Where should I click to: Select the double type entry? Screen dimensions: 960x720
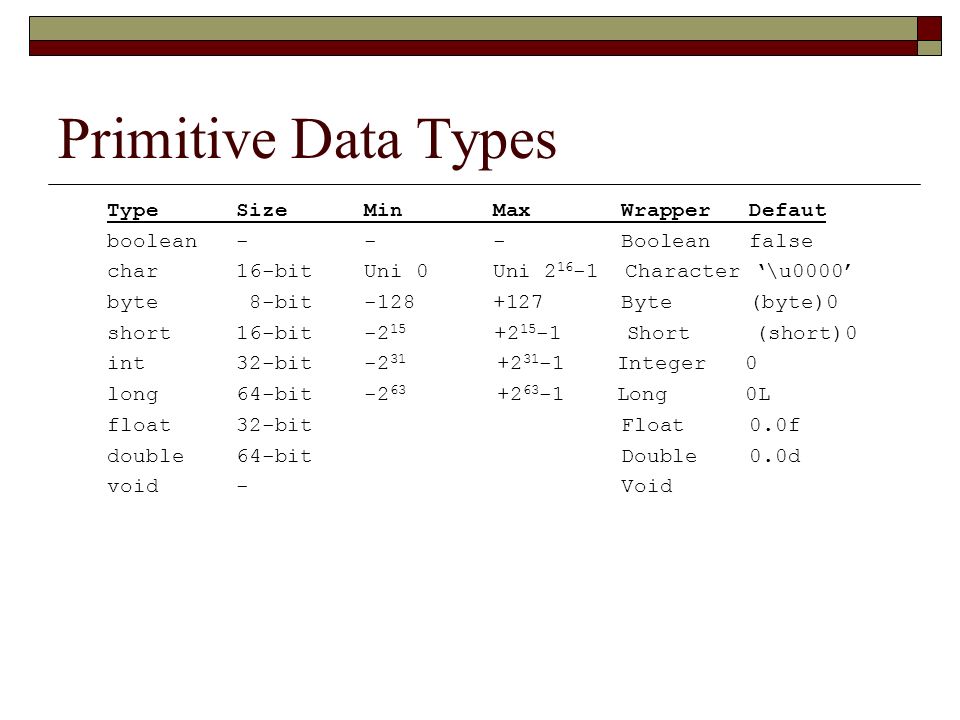[x=146, y=456]
